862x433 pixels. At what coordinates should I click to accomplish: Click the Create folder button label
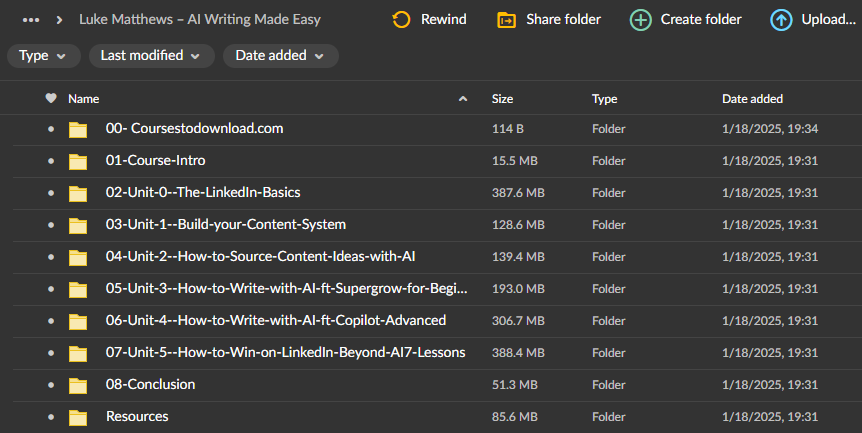point(701,19)
